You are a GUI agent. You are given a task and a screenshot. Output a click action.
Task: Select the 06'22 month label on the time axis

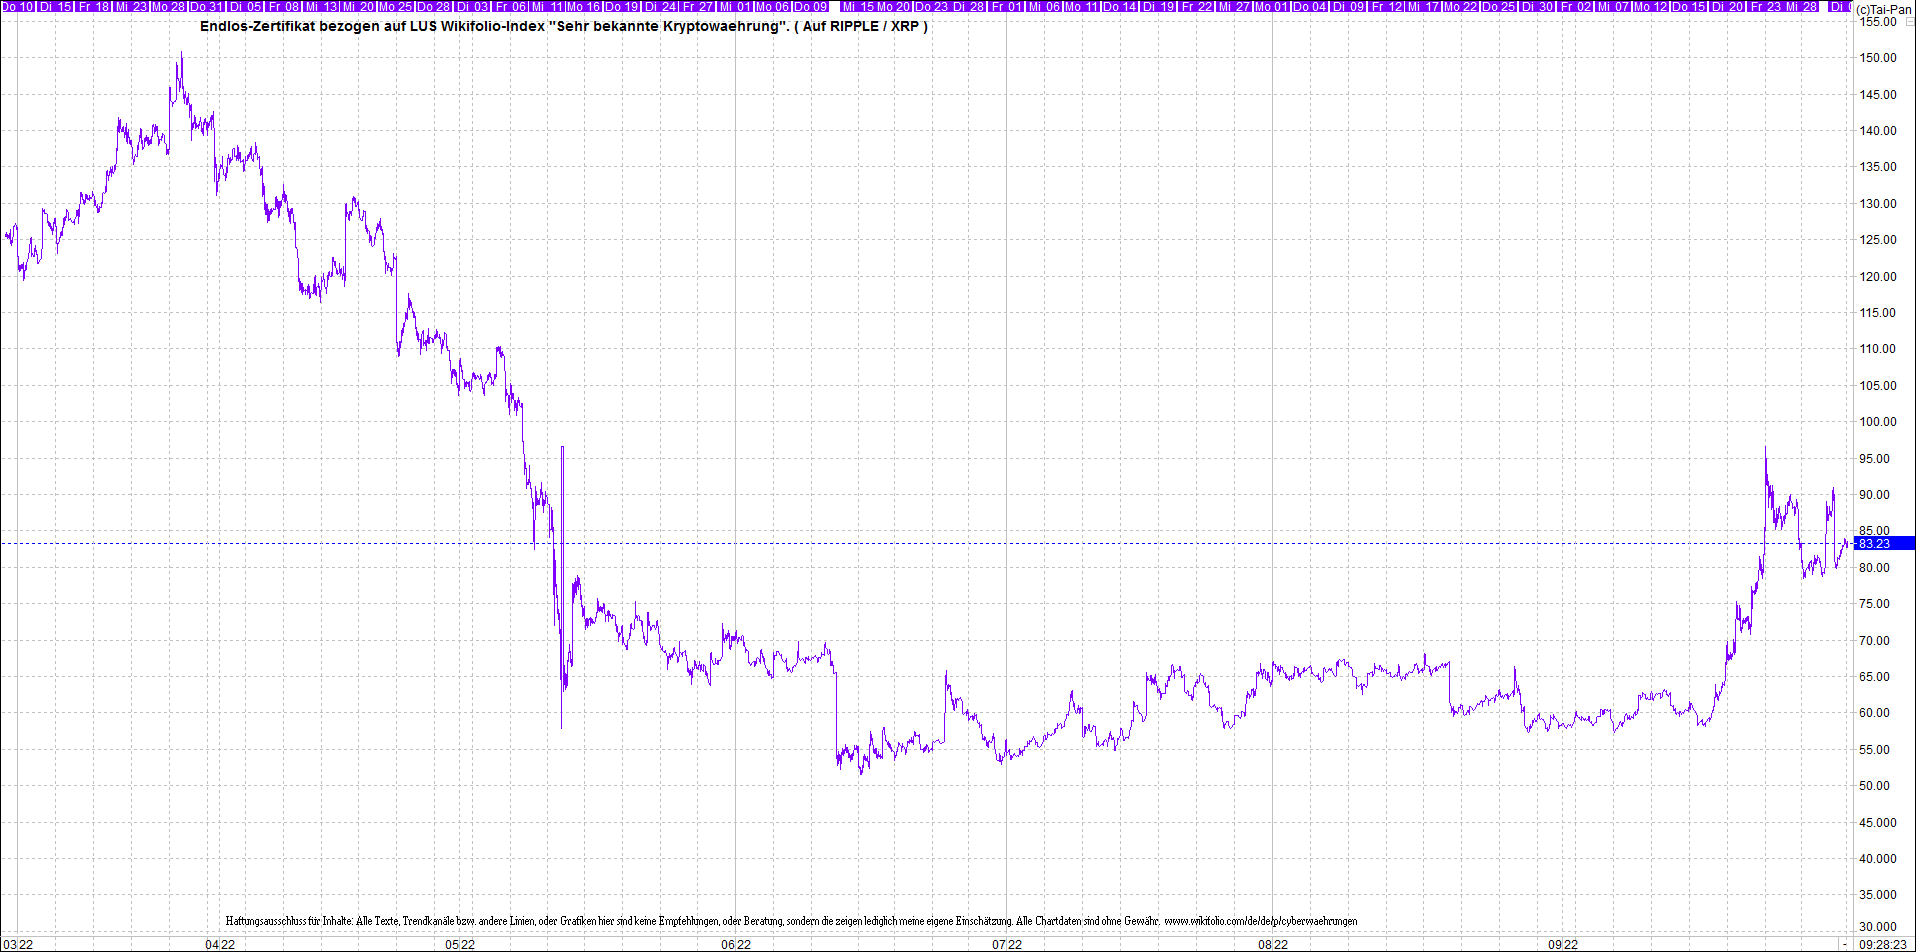click(x=736, y=944)
